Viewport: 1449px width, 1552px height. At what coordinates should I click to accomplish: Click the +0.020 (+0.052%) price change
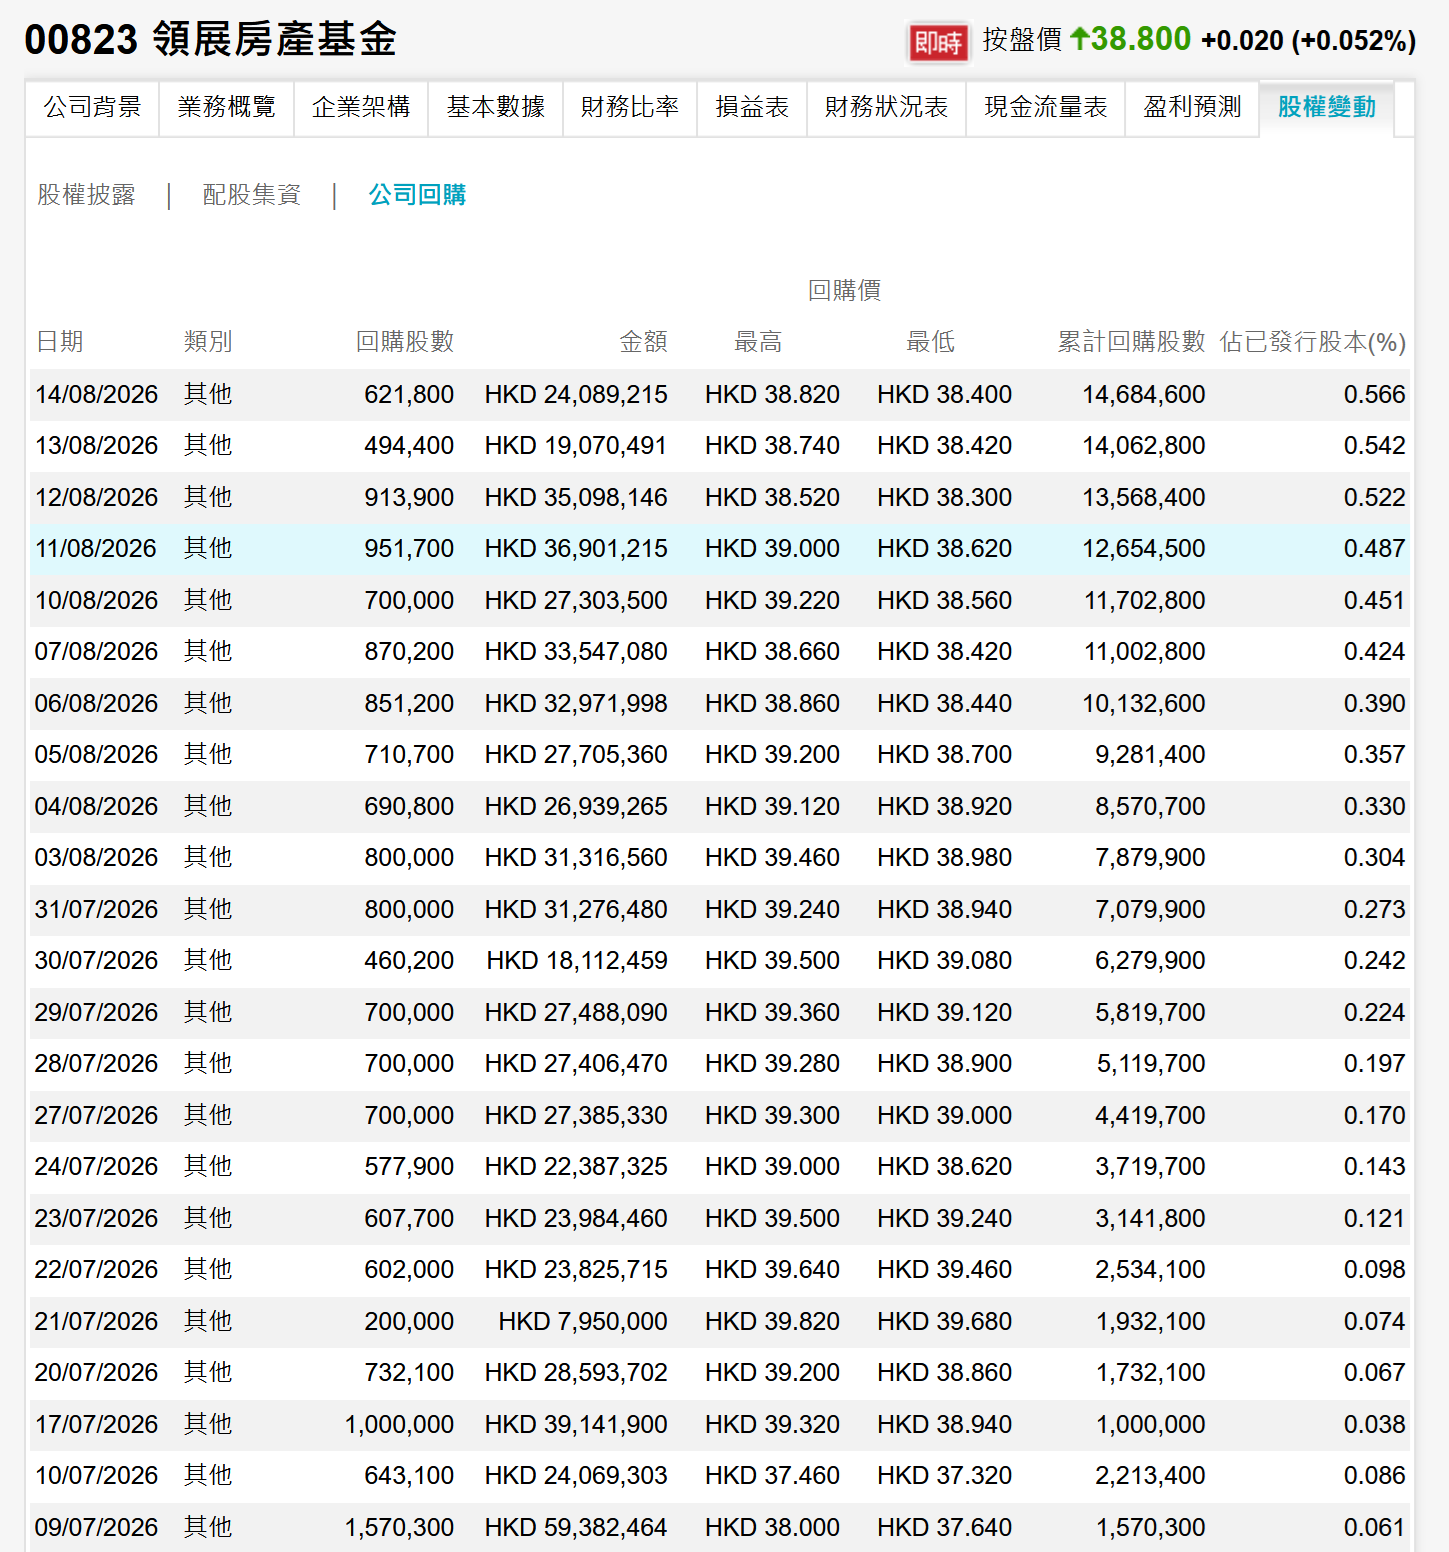1309,41
